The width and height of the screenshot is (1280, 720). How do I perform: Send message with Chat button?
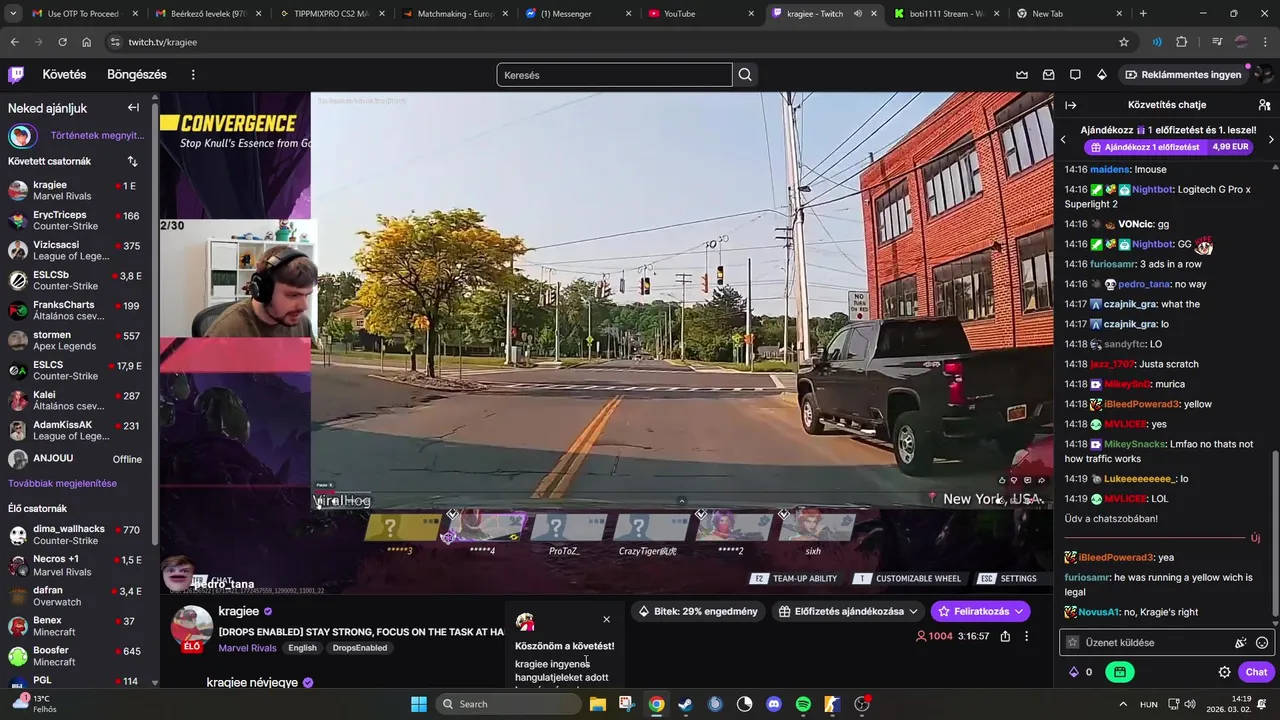1256,672
